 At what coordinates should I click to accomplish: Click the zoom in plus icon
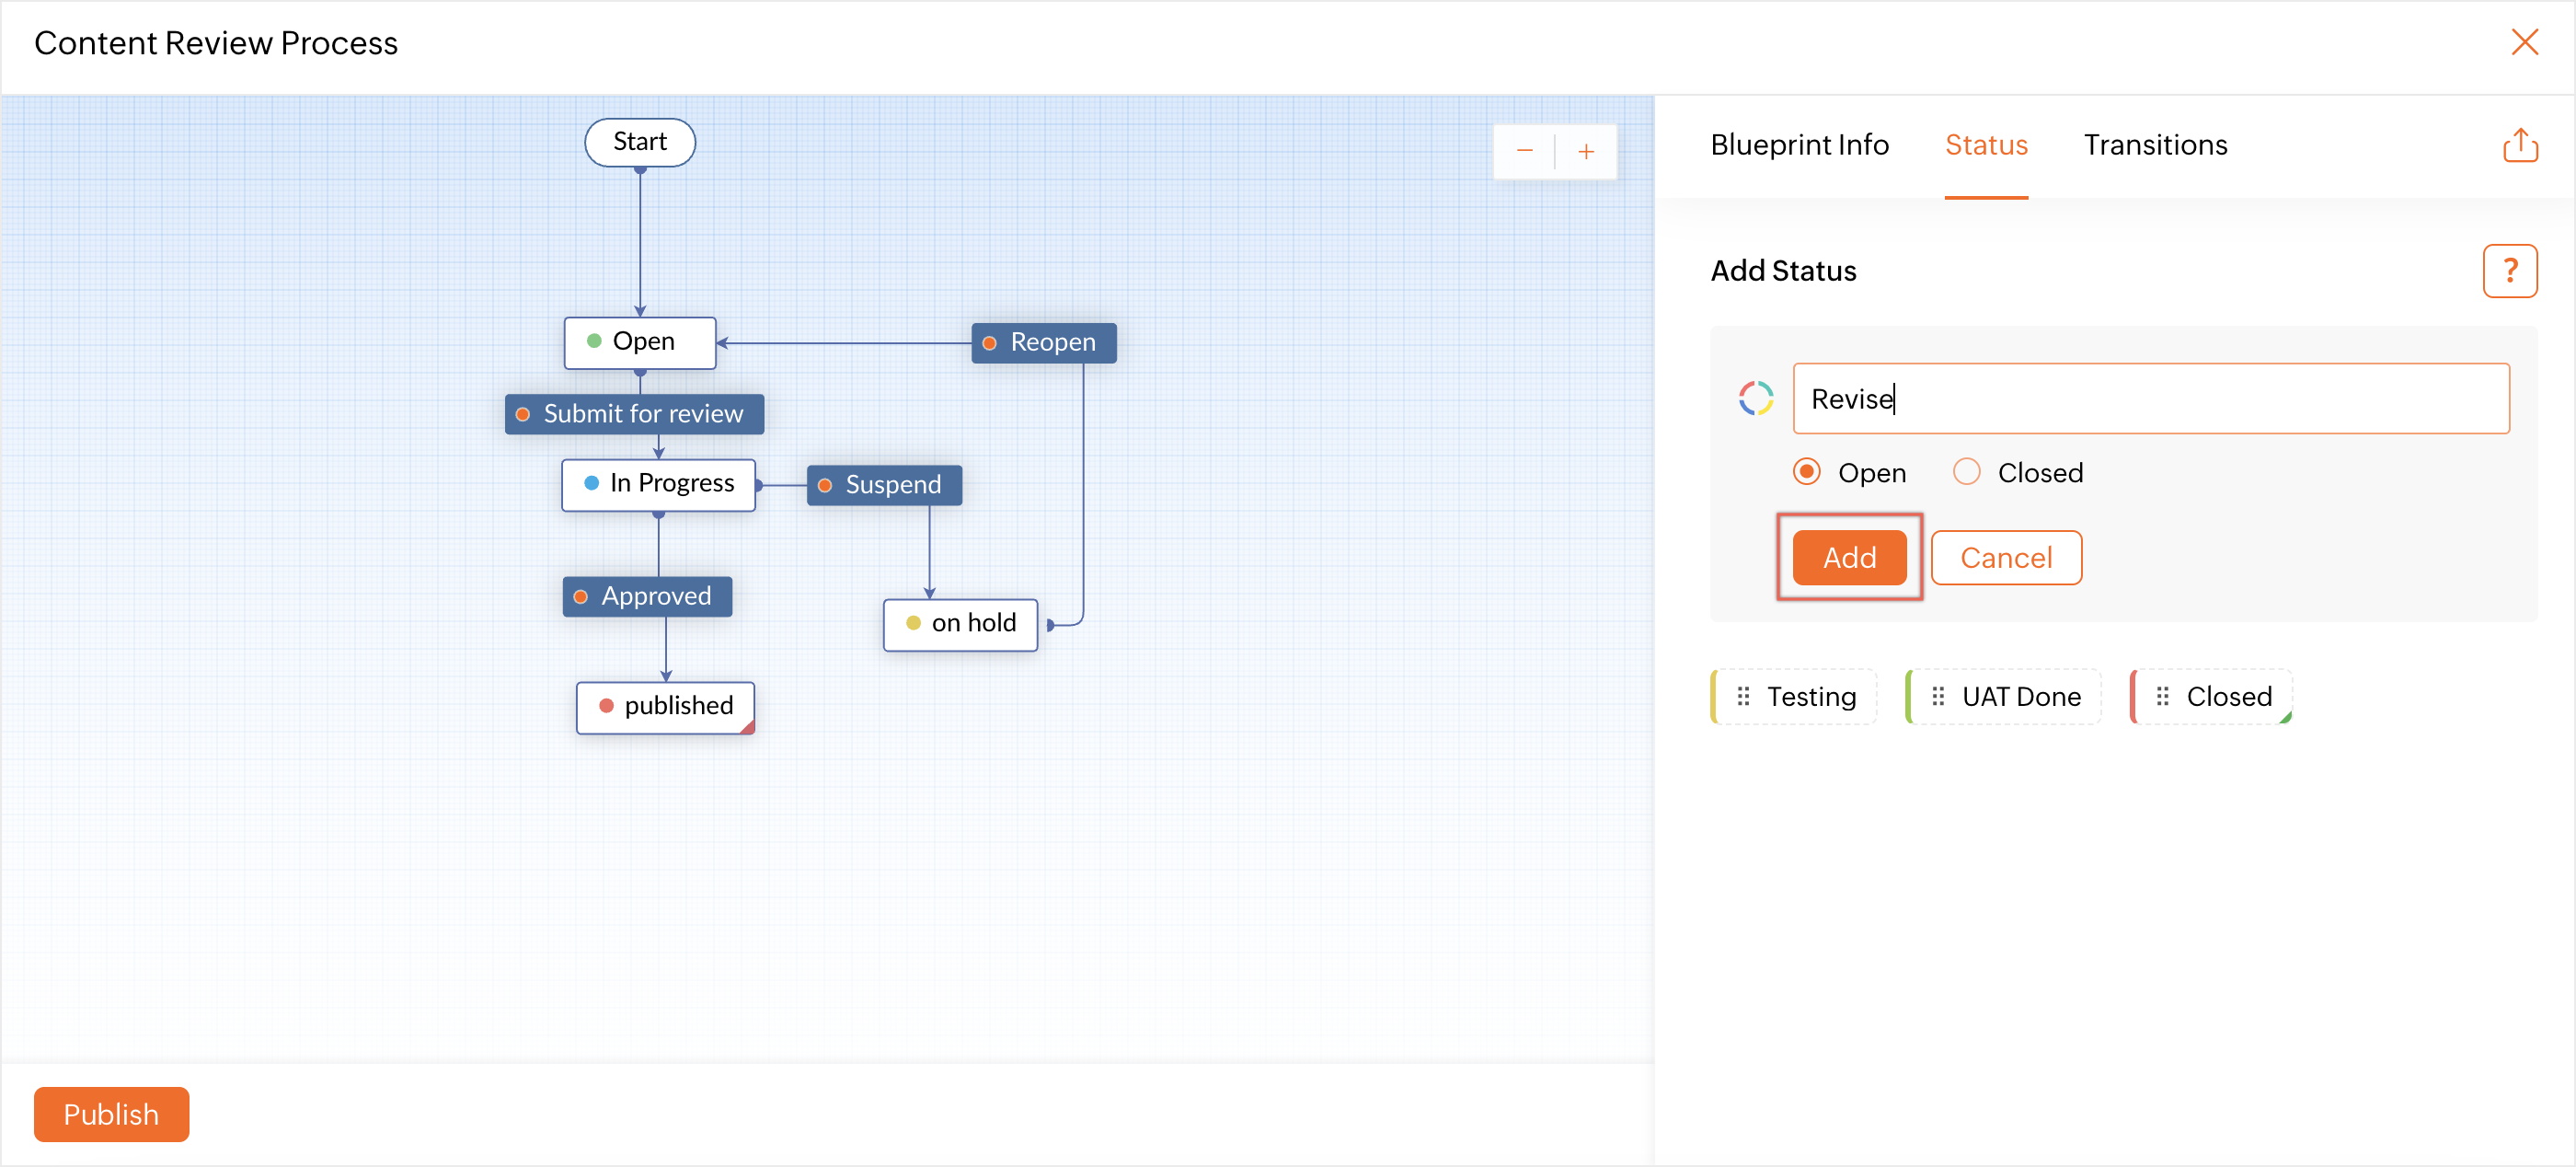(1586, 151)
